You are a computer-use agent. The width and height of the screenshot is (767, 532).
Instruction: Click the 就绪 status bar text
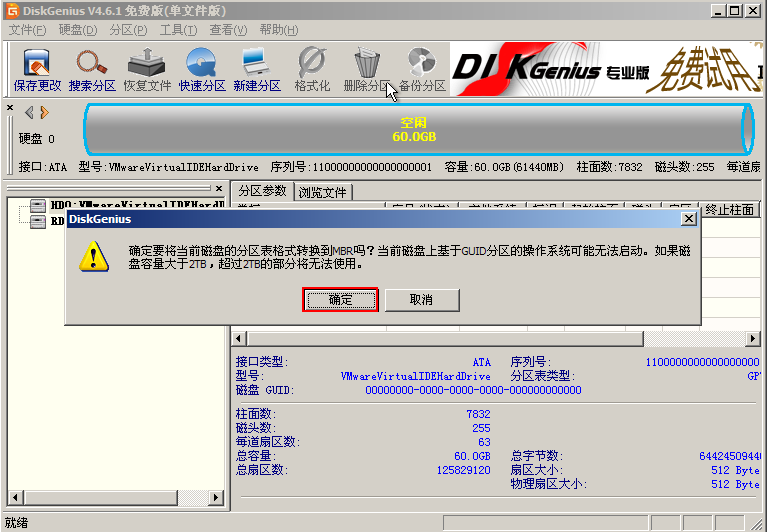(17, 523)
